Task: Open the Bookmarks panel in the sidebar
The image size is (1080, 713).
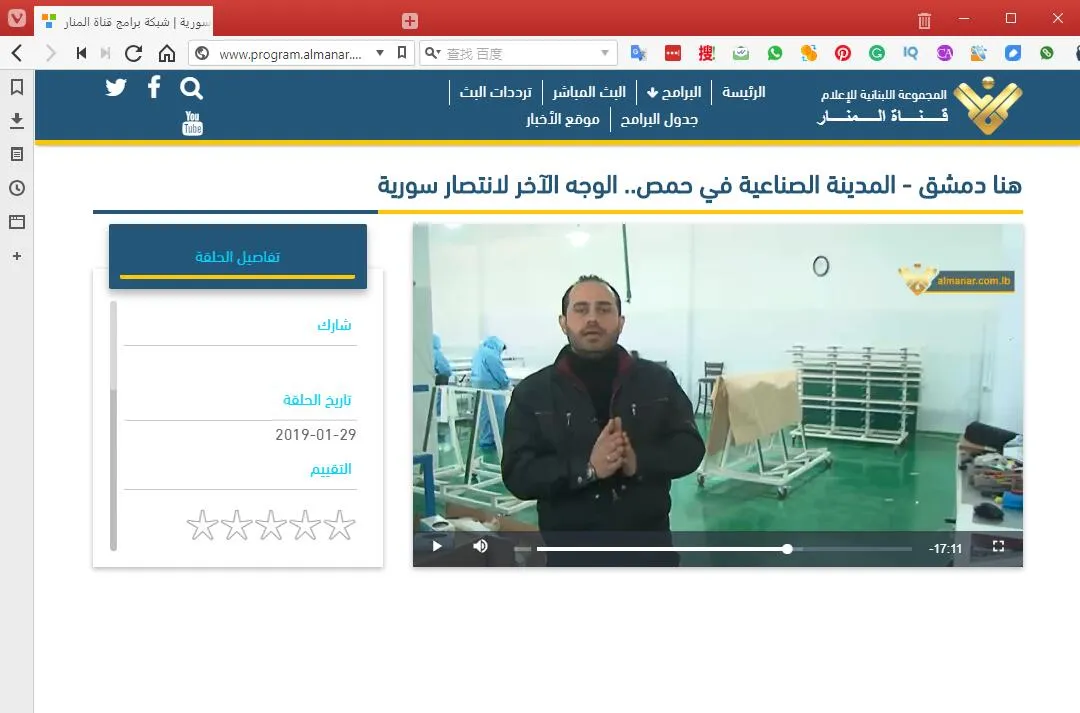Action: 16,87
